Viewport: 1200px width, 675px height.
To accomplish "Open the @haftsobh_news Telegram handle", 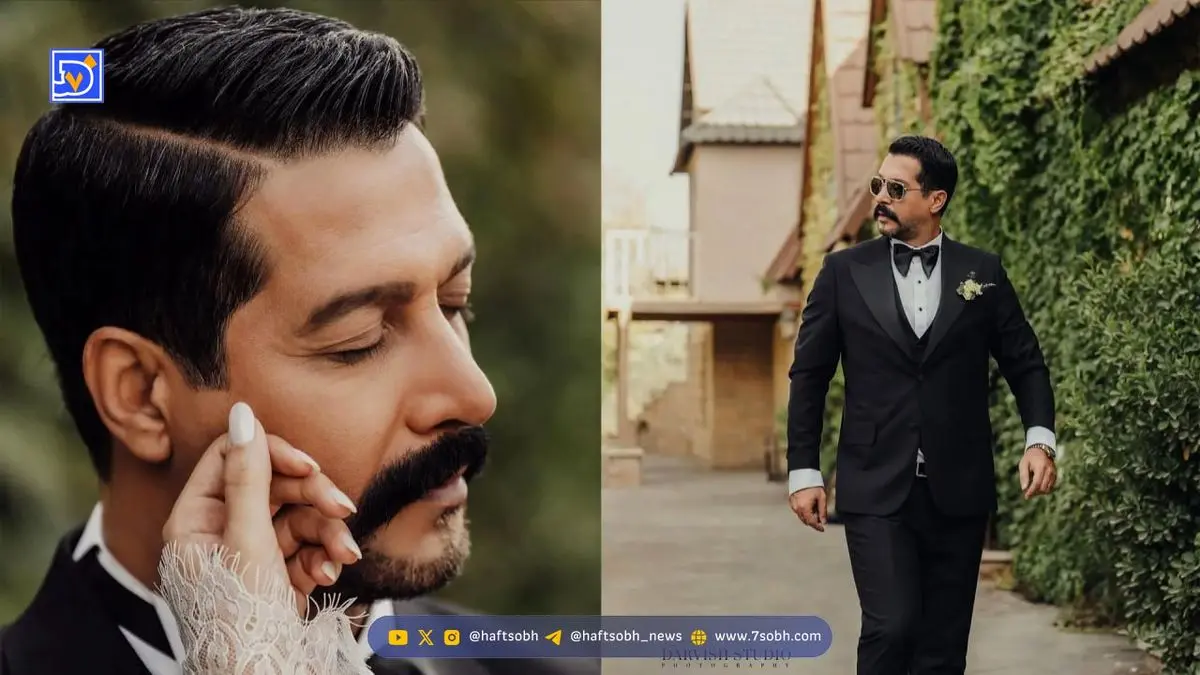I will [626, 637].
